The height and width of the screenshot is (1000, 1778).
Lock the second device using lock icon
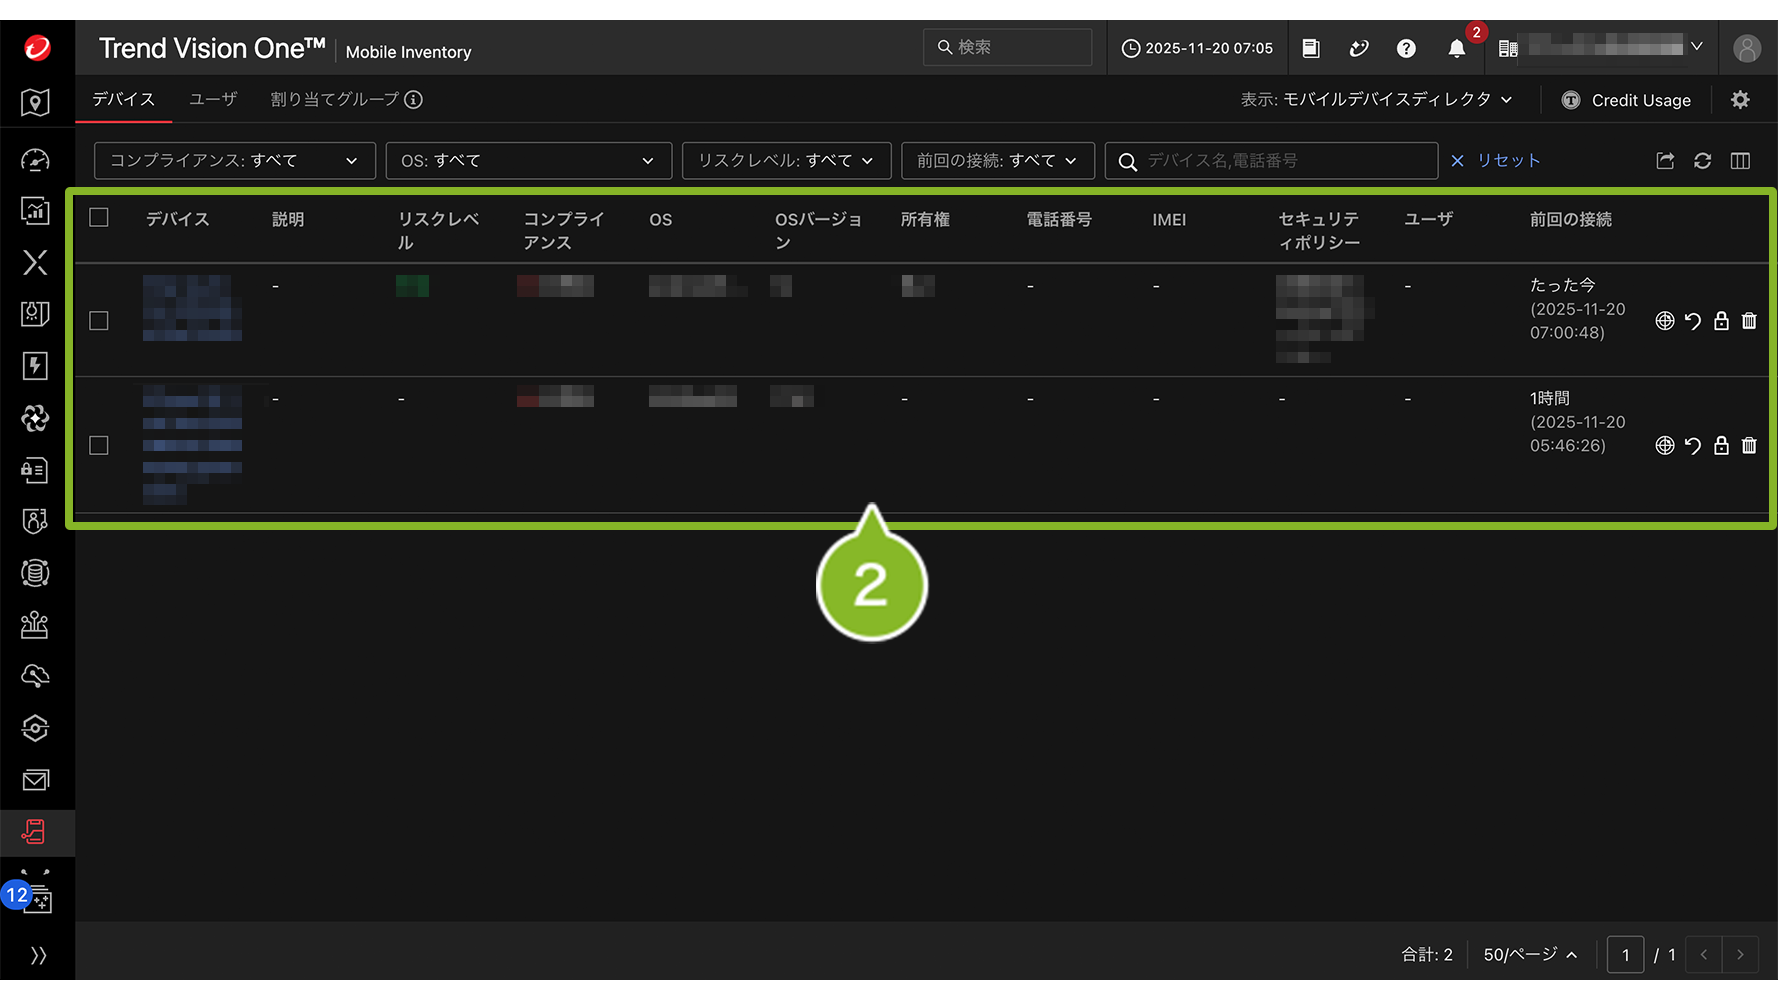tap(1721, 446)
